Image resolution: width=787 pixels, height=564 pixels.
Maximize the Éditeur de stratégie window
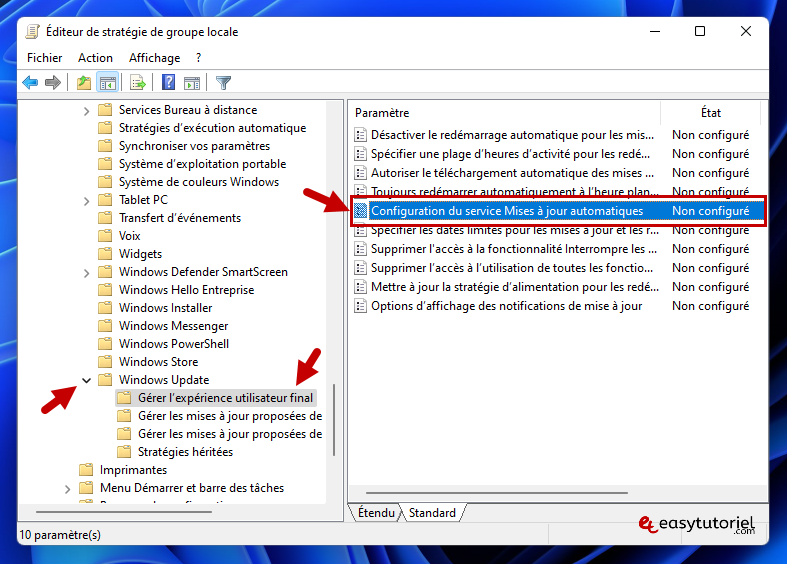tap(700, 31)
